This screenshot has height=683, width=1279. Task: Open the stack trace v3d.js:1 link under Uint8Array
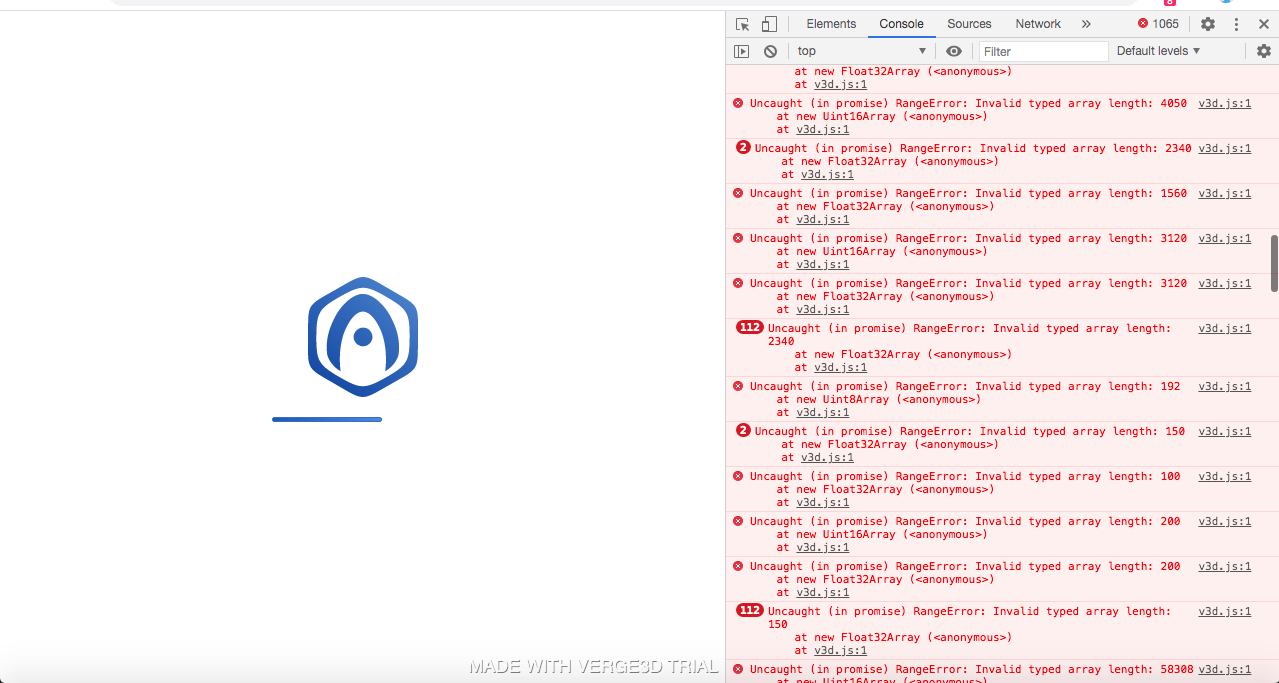(x=823, y=413)
